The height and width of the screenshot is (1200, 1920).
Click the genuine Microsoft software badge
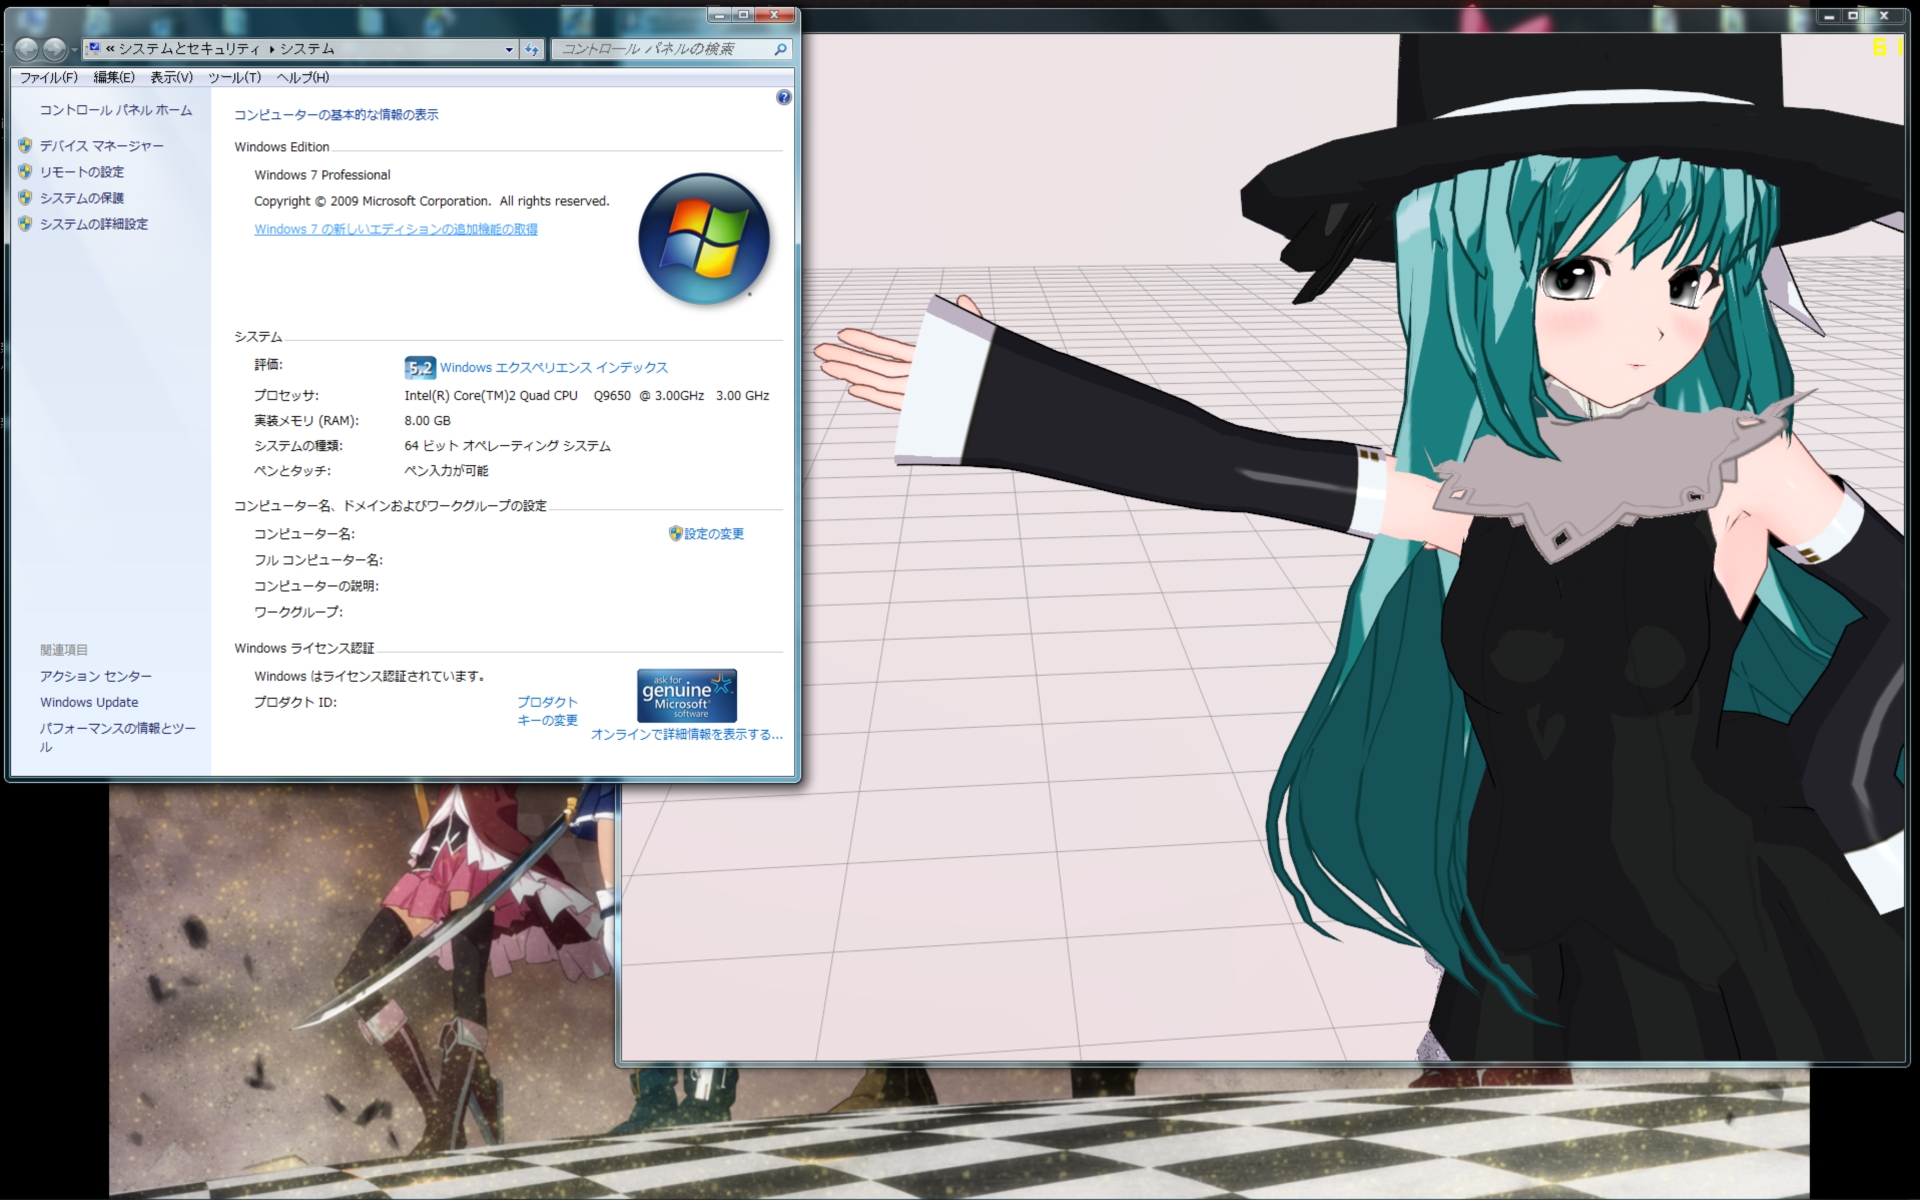(x=687, y=695)
